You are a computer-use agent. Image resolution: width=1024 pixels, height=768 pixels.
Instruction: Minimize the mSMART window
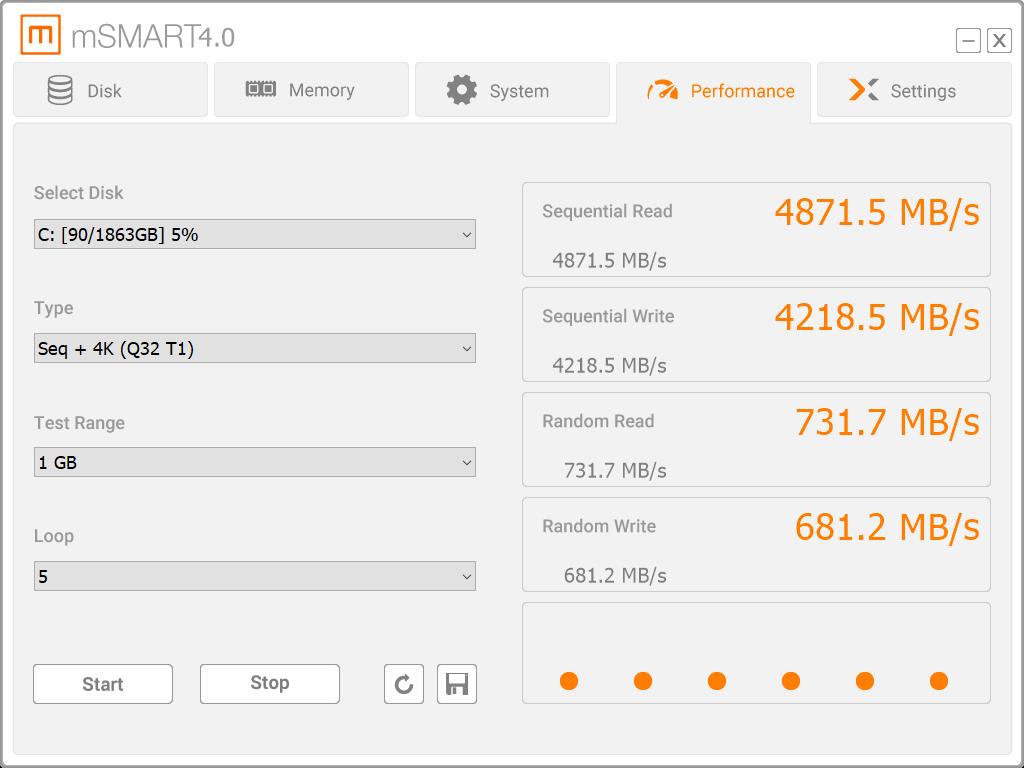(968, 40)
